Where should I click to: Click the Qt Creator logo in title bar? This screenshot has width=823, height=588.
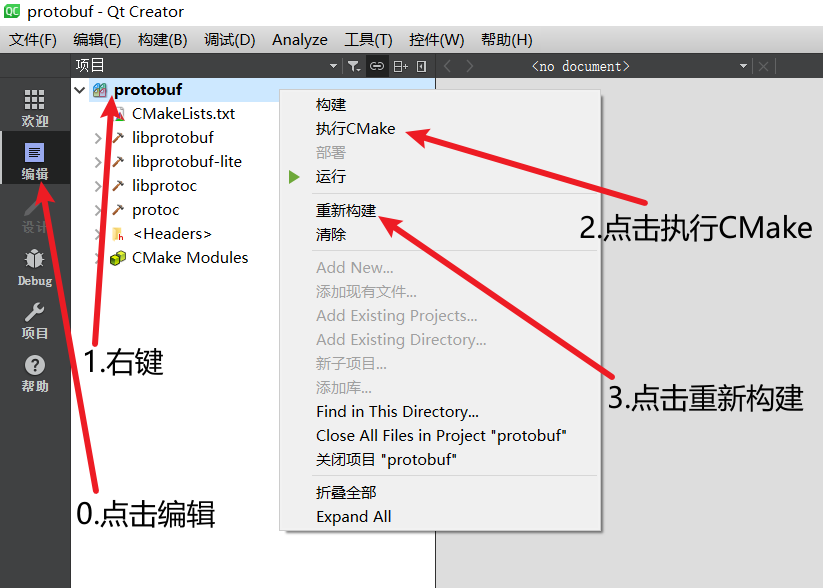coord(12,12)
